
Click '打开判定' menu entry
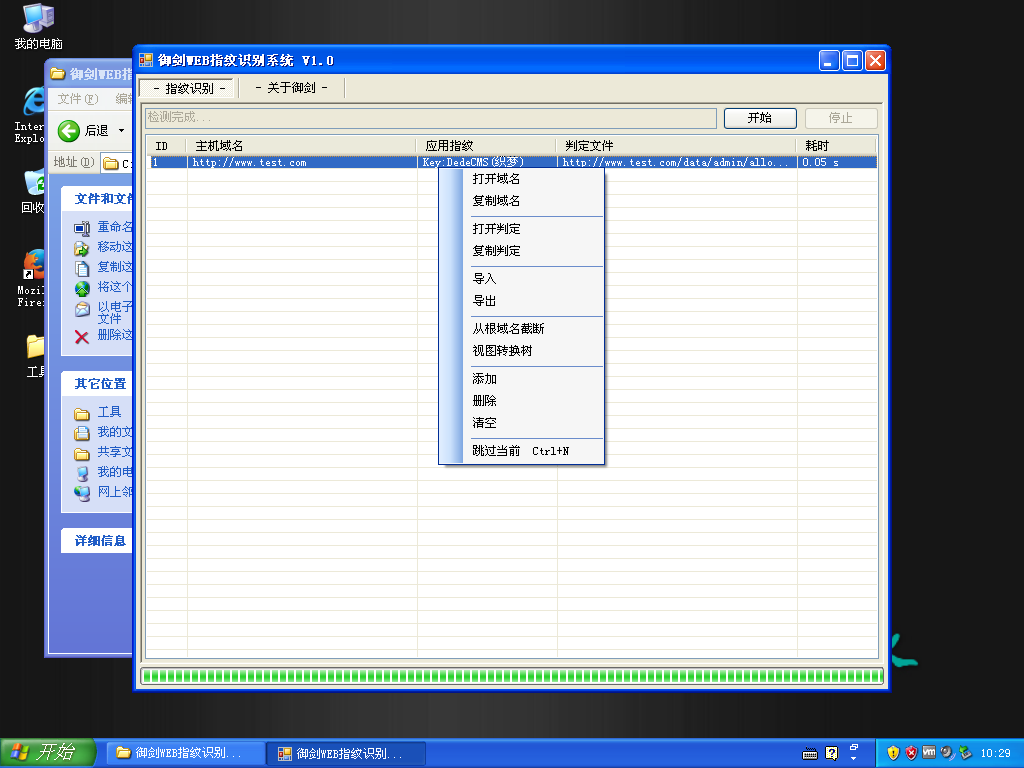[496, 229]
